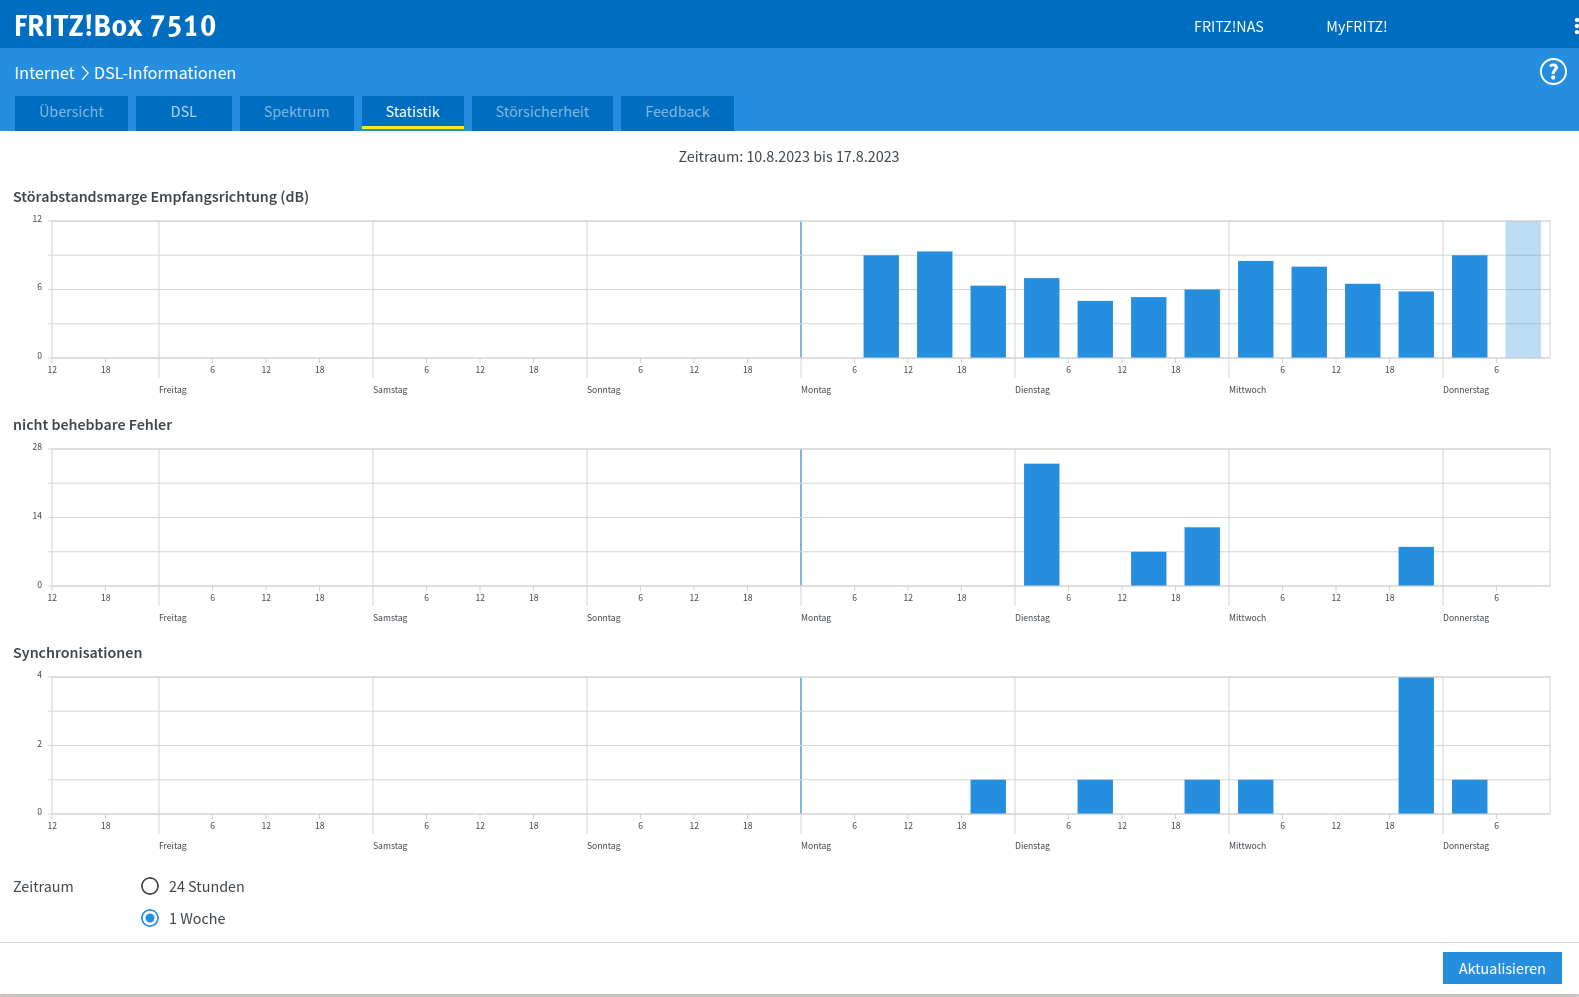Click the tallest bar in Synchronisationen chart
The image size is (1579, 997).
click(x=1416, y=745)
